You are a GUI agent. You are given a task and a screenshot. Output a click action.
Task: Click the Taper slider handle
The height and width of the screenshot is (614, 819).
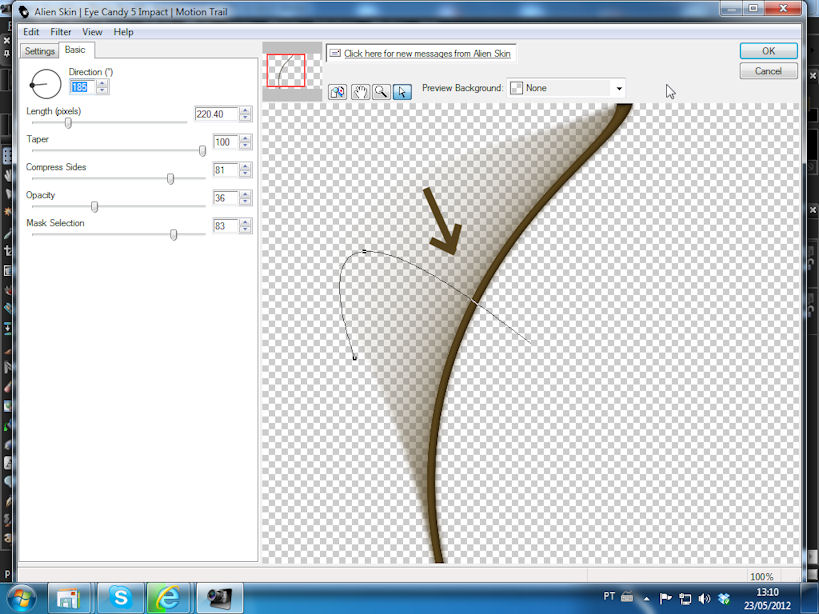pos(202,151)
